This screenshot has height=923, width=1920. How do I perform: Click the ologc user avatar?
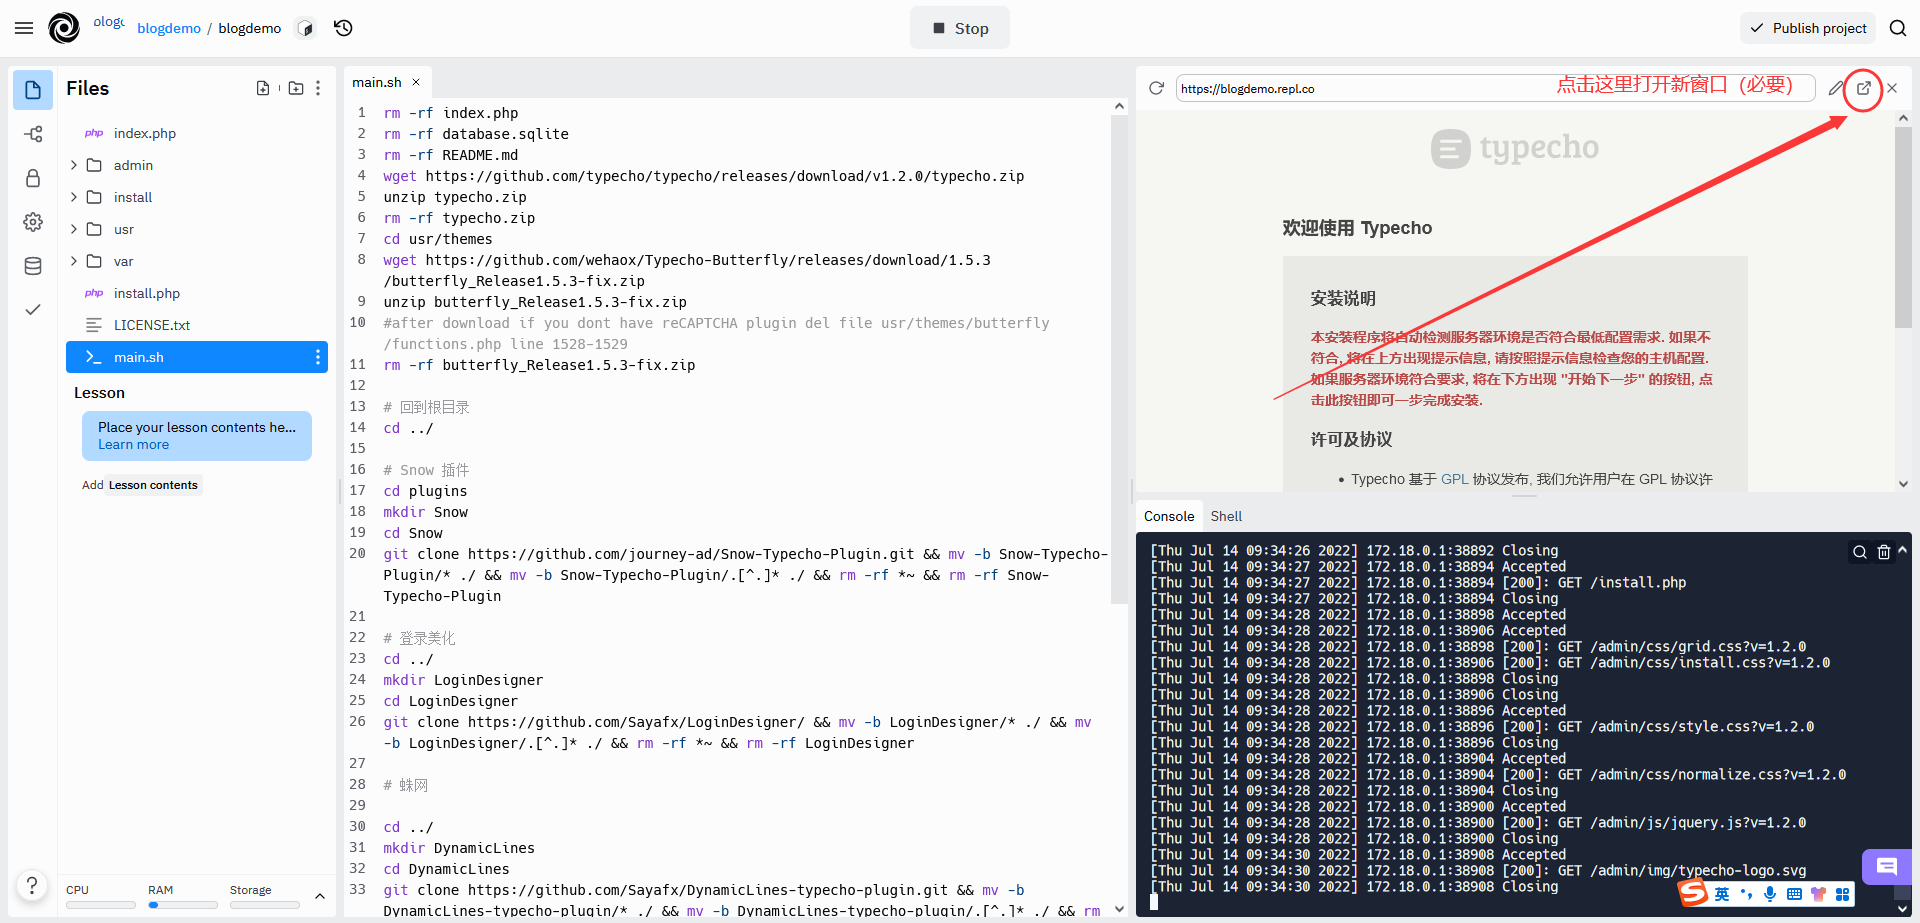click(108, 22)
